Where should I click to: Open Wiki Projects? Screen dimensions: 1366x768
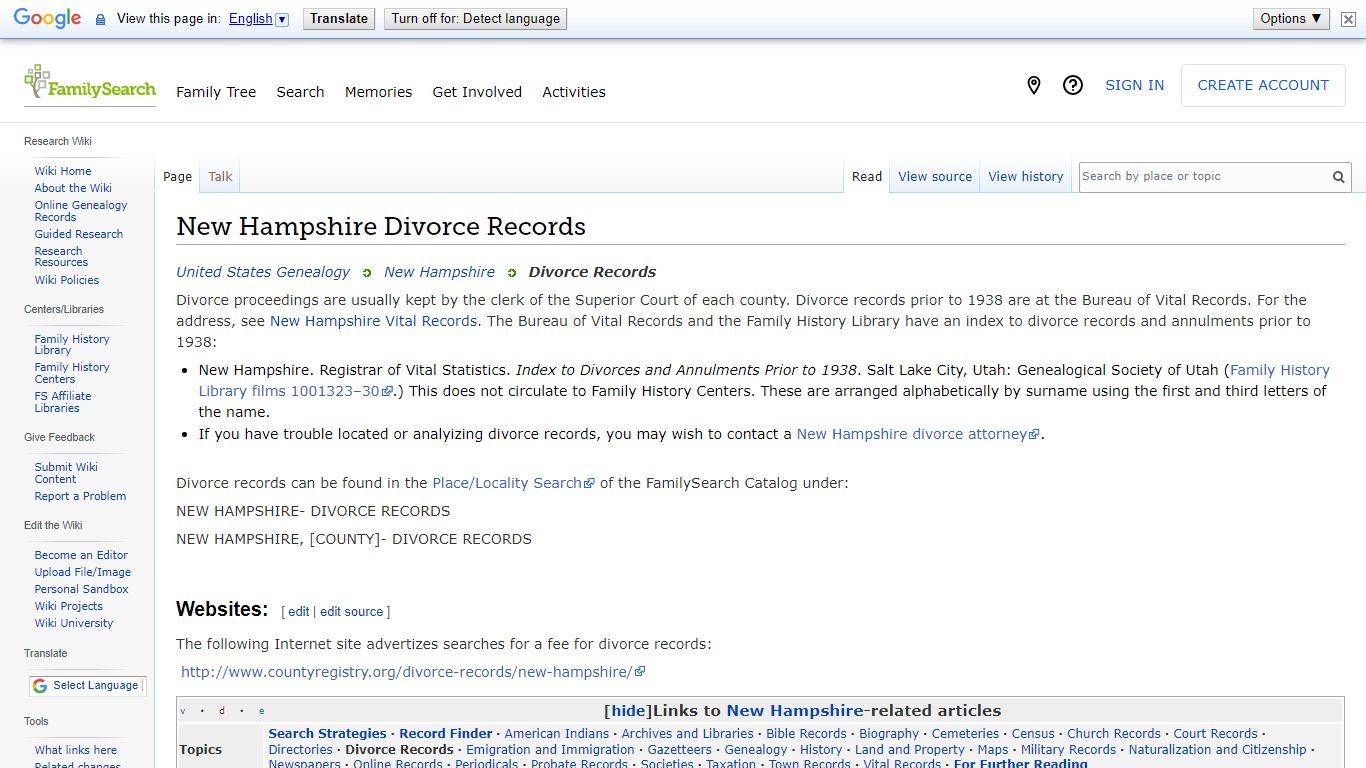(69, 606)
